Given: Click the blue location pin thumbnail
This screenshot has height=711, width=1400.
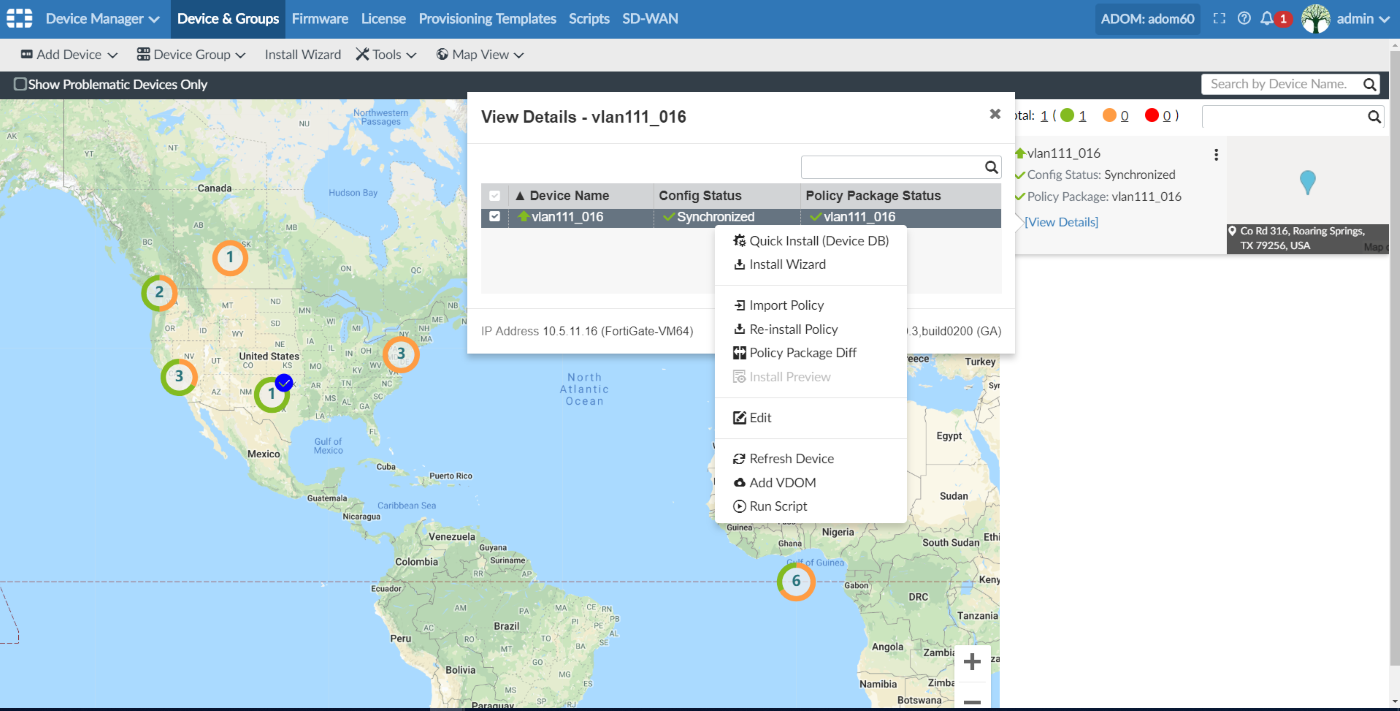Looking at the screenshot, I should tap(1307, 182).
